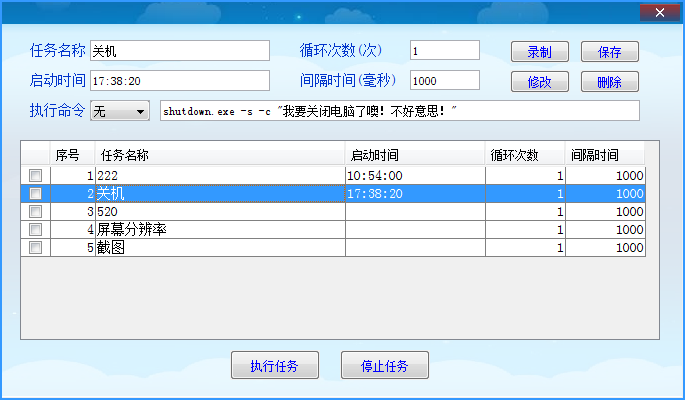The height and width of the screenshot is (400, 685).
Task: Click the 序号 cell 3
Action: (73, 211)
